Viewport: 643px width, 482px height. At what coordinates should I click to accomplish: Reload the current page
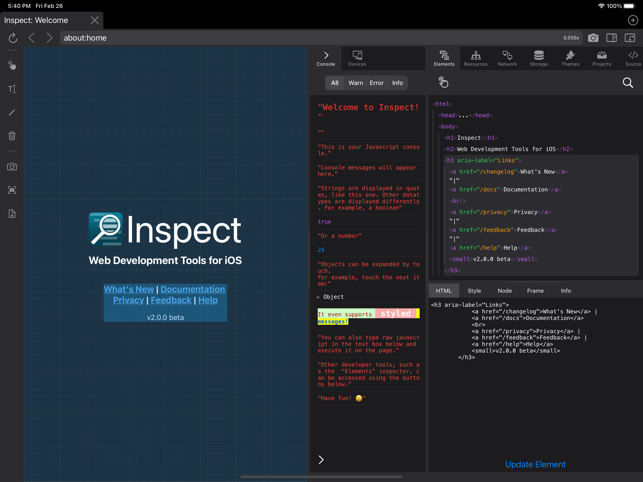[13, 38]
